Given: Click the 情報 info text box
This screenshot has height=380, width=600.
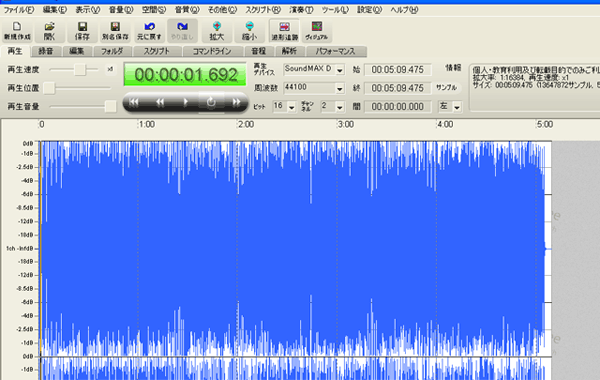Looking at the screenshot, I should click(x=535, y=88).
